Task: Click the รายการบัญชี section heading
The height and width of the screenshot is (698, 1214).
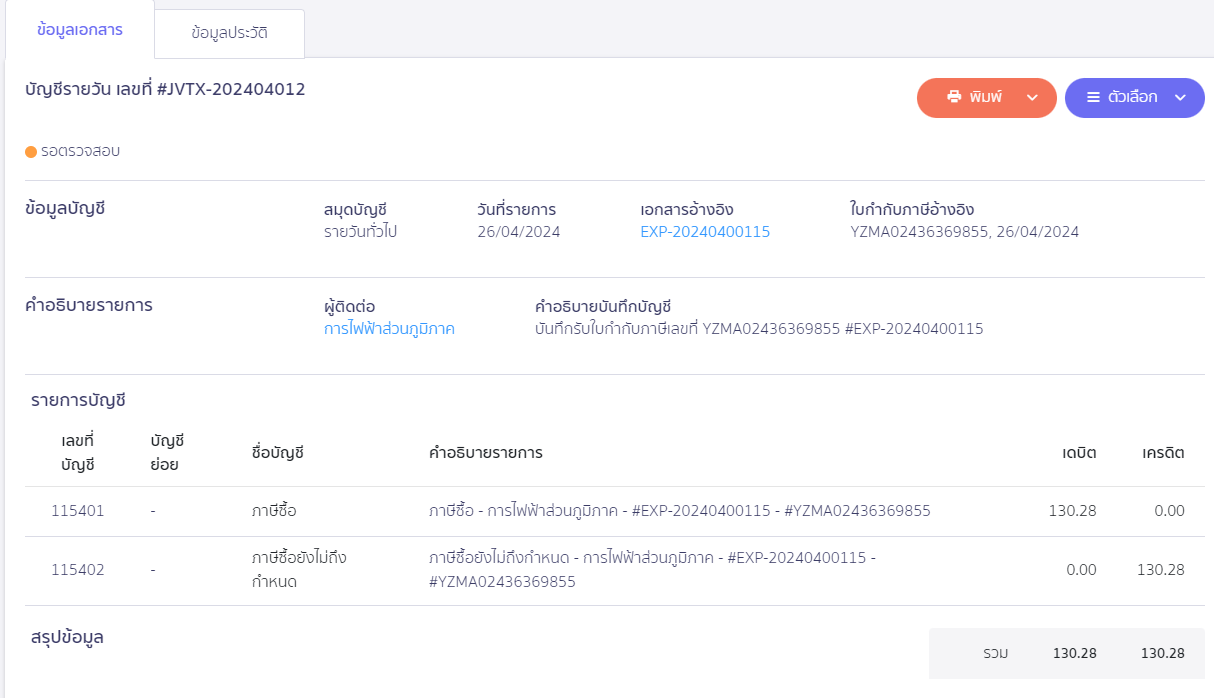Action: point(78,400)
